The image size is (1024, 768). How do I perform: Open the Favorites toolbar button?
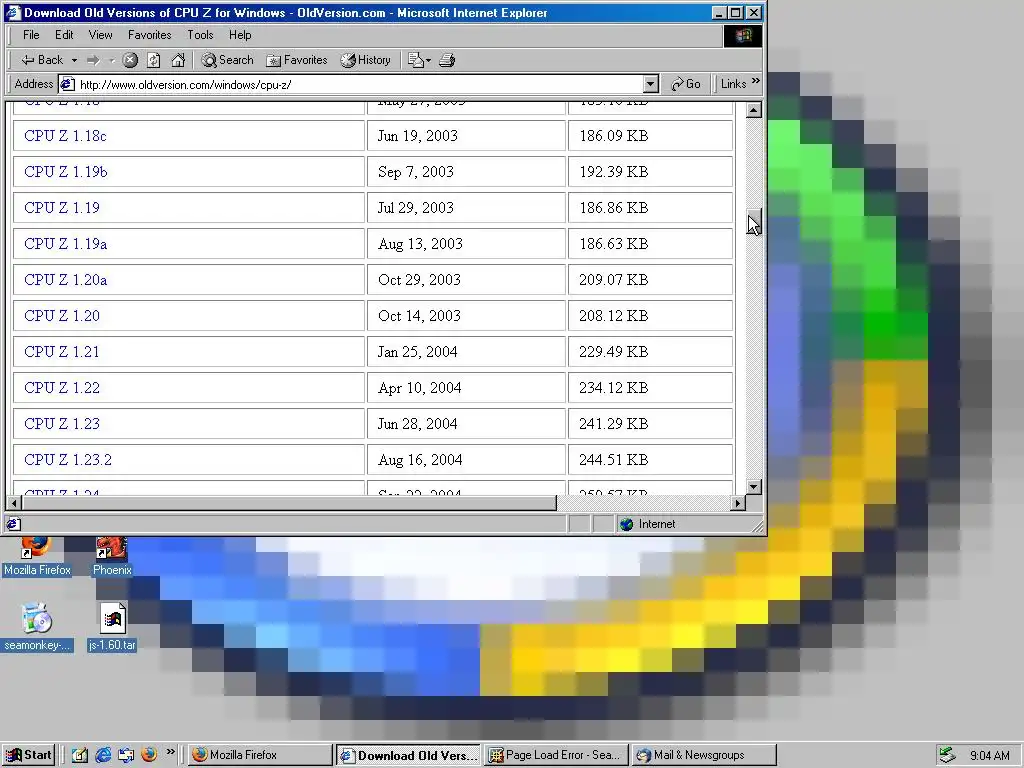coord(296,60)
